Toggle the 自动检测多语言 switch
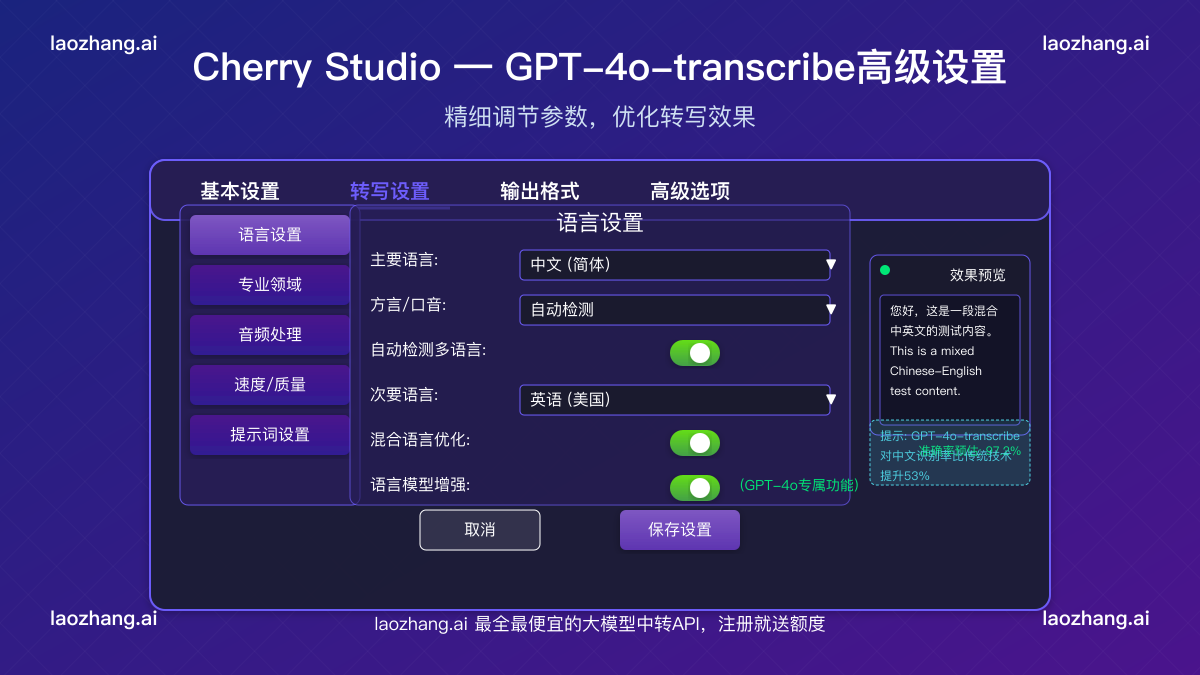1200x675 pixels. (x=695, y=353)
